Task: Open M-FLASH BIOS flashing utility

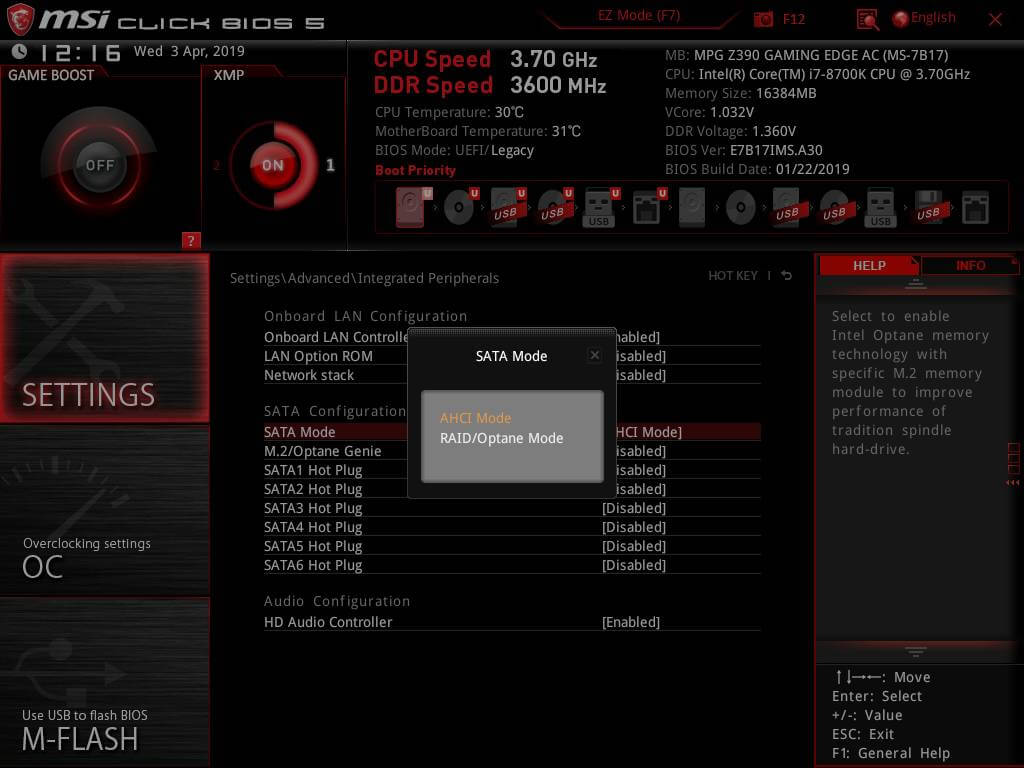Action: (x=104, y=682)
